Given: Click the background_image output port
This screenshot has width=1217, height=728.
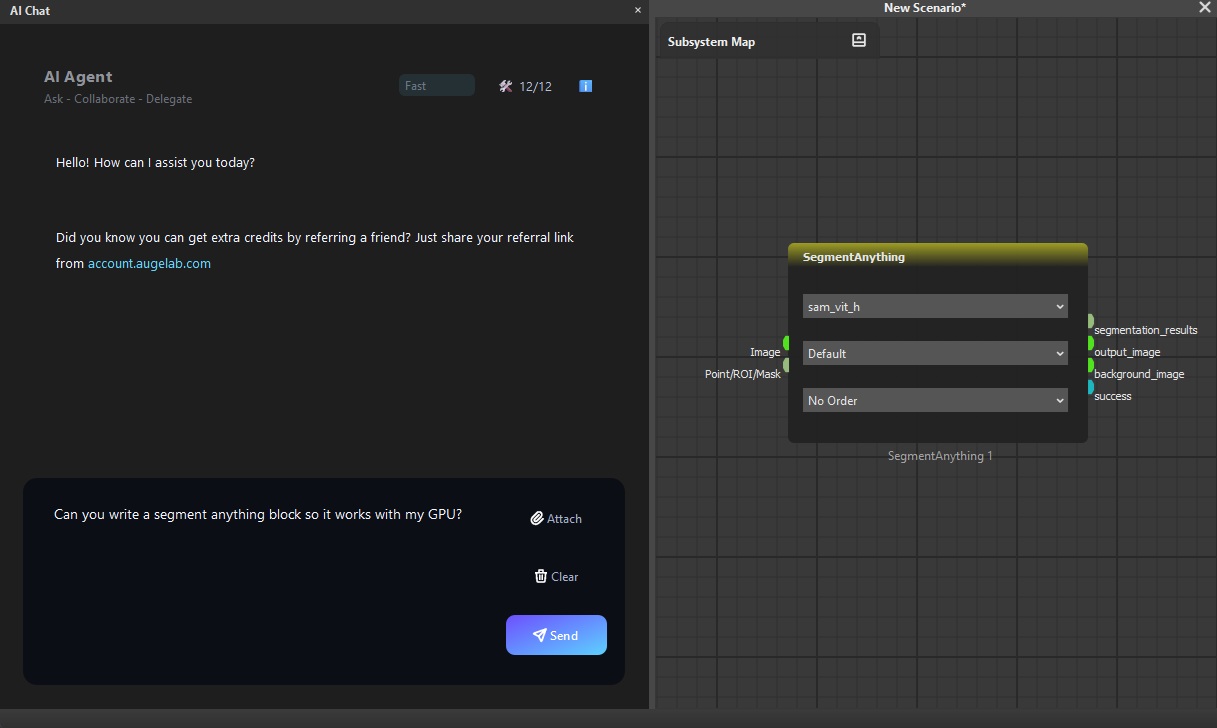Looking at the screenshot, I should (1090, 365).
